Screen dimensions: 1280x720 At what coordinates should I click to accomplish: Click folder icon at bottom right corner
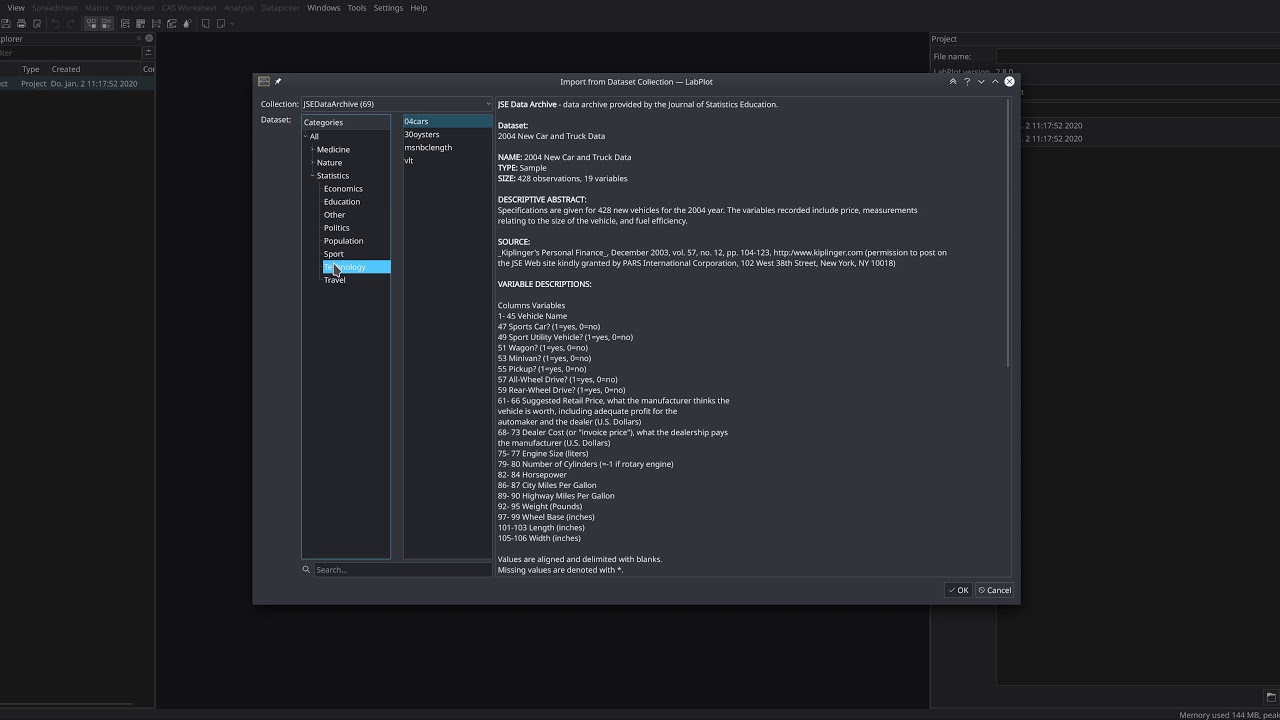(x=1270, y=697)
